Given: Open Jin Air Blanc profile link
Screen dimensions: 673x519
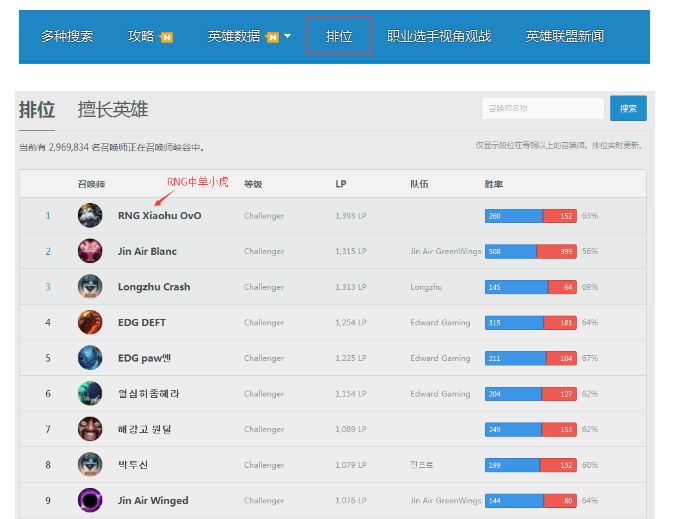Looking at the screenshot, I should pyautogui.click(x=147, y=251).
